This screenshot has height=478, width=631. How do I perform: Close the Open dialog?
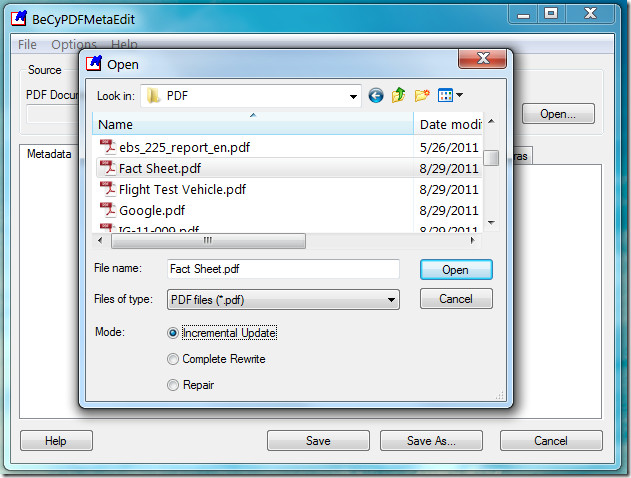tap(482, 59)
